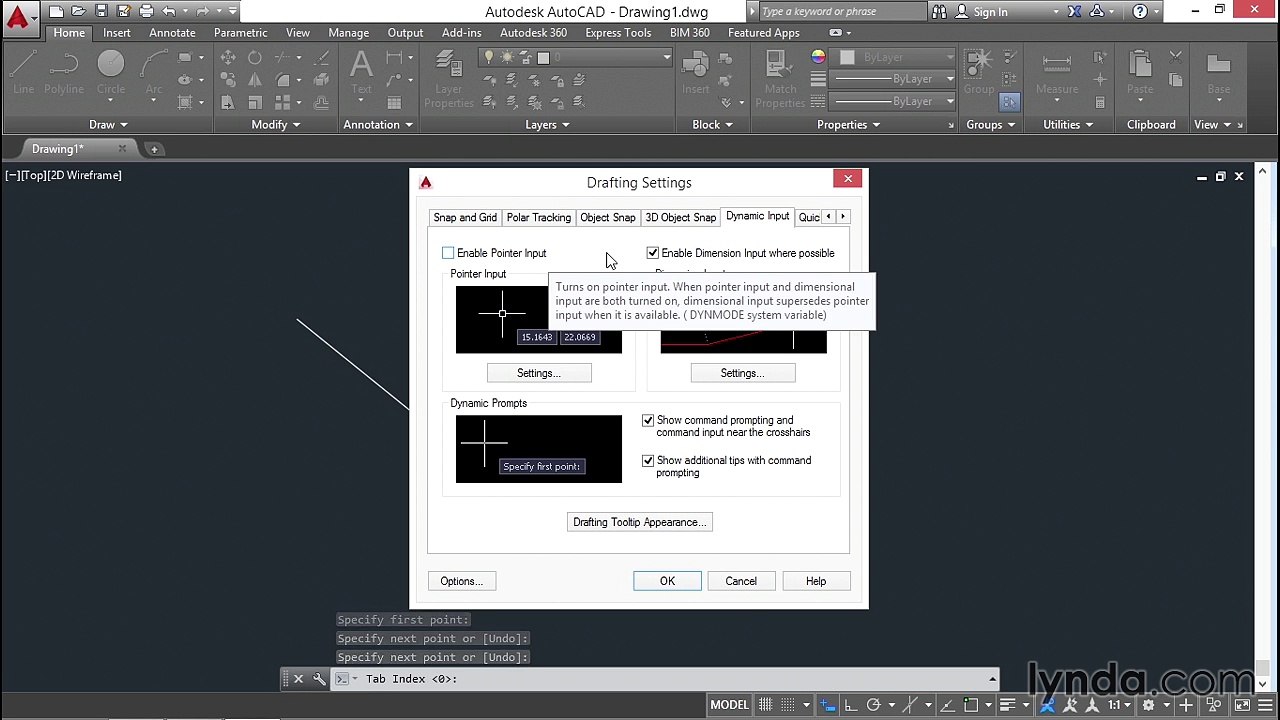Viewport: 1280px width, 720px height.
Task: Uncheck Show command prompting near crosshairs
Action: coord(648,420)
